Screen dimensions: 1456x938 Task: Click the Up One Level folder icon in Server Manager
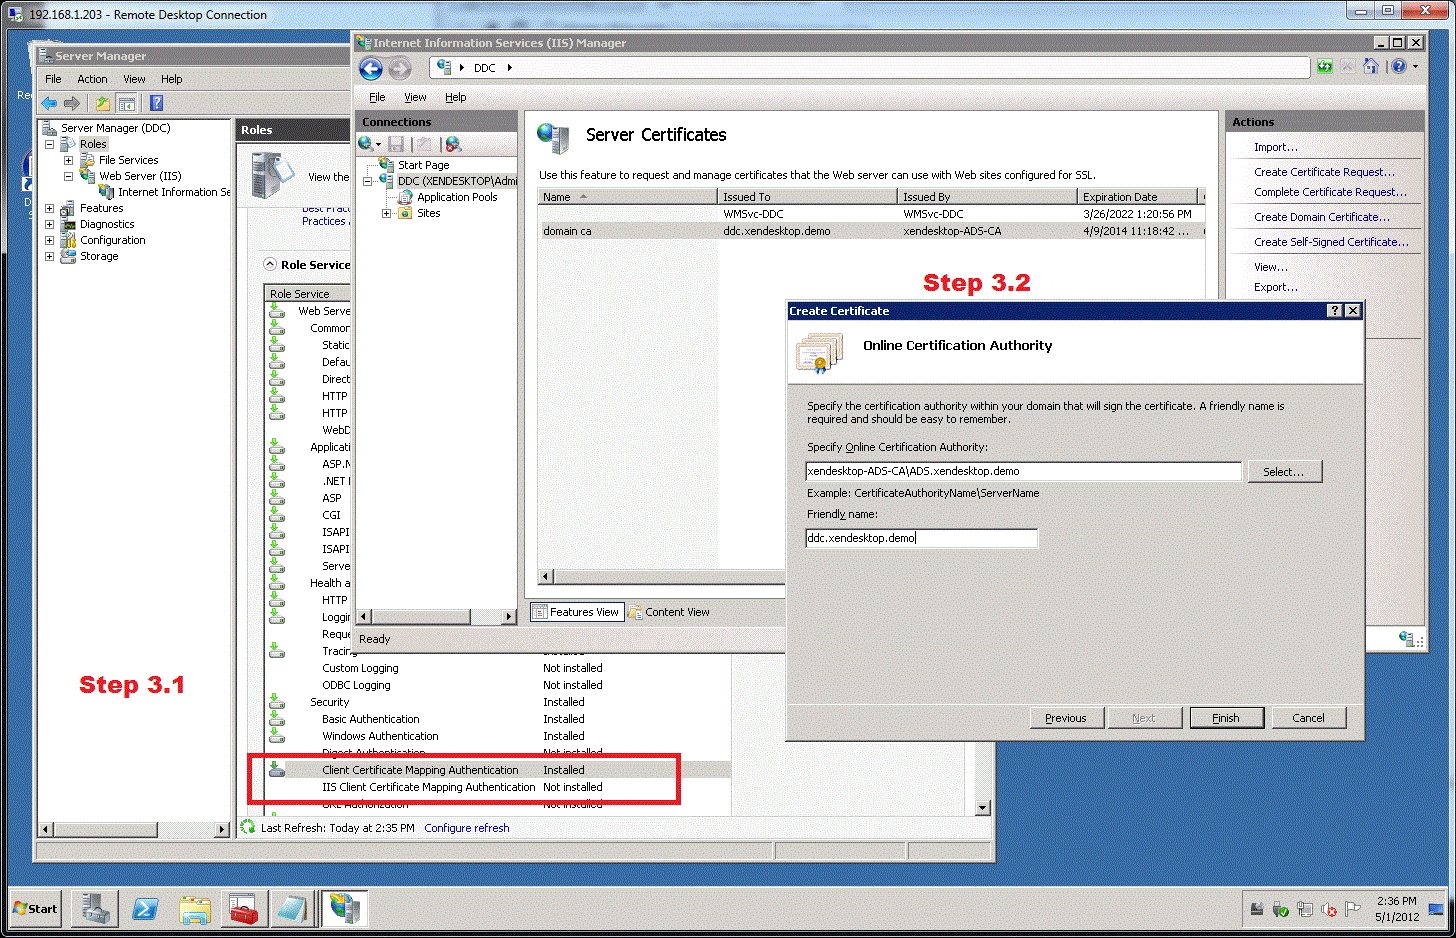click(x=102, y=103)
